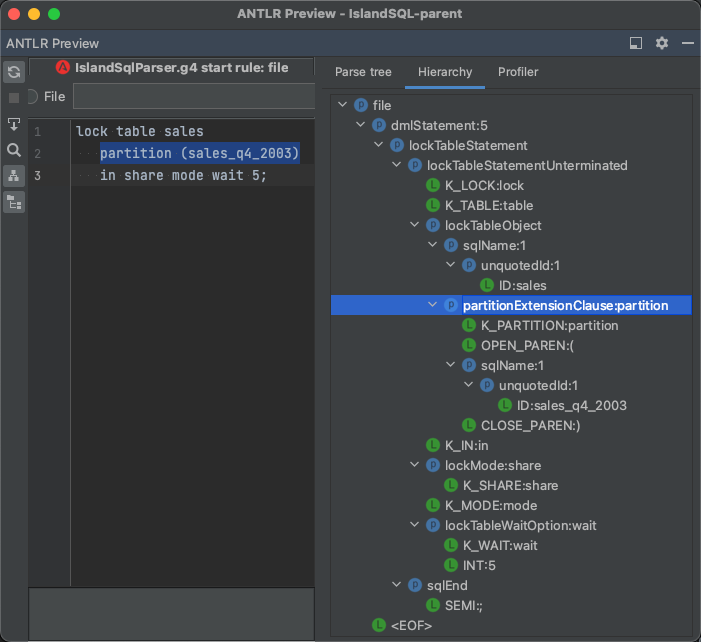This screenshot has height=642, width=701.
Task: Toggle the scroll-from-editor icon in the sidebar
Action: coord(14,124)
